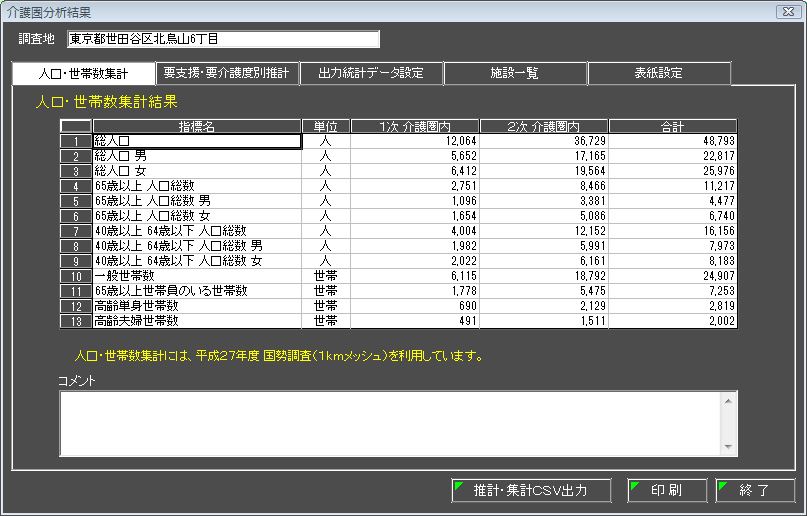Click the 調査地 address input field
Screen dimensions: 807x516
click(x=224, y=39)
